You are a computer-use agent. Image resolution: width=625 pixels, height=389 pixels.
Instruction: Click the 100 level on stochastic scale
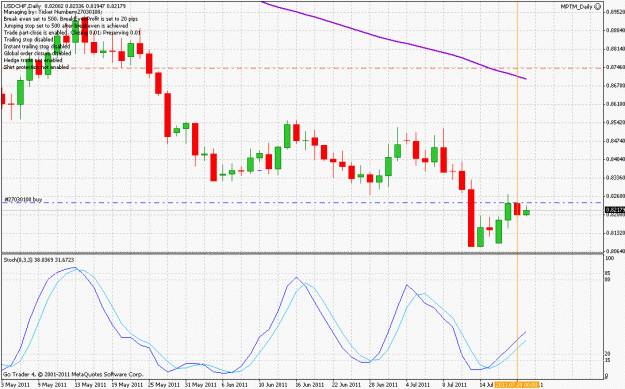coord(609,258)
